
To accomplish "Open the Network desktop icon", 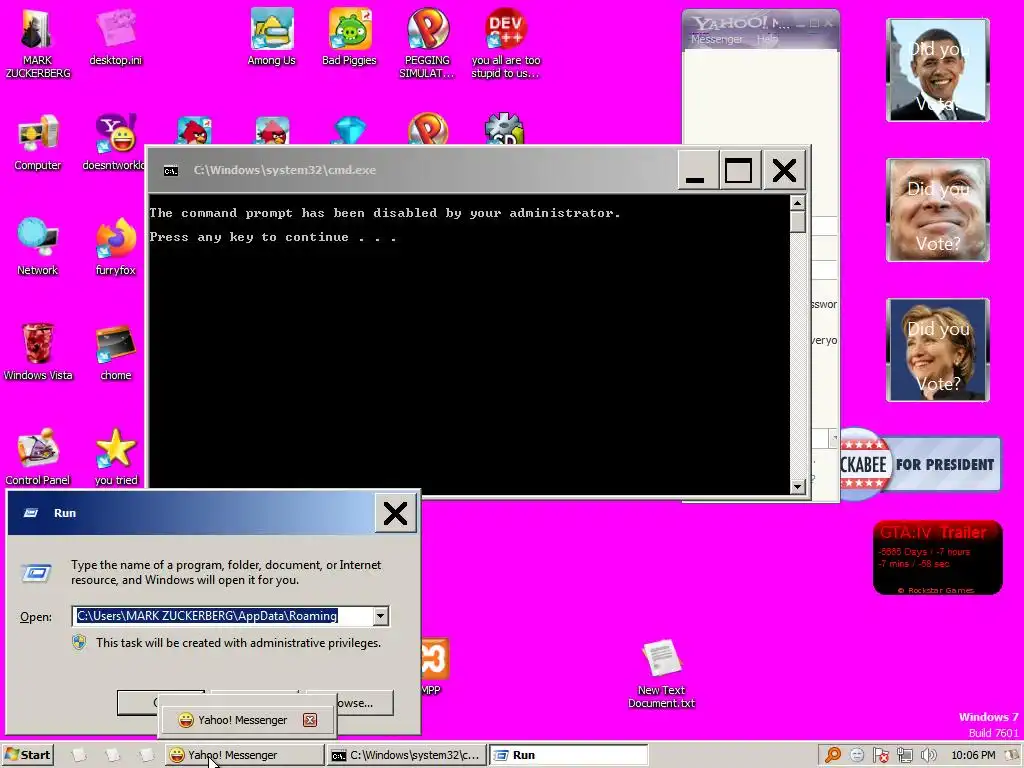I will coord(38,247).
